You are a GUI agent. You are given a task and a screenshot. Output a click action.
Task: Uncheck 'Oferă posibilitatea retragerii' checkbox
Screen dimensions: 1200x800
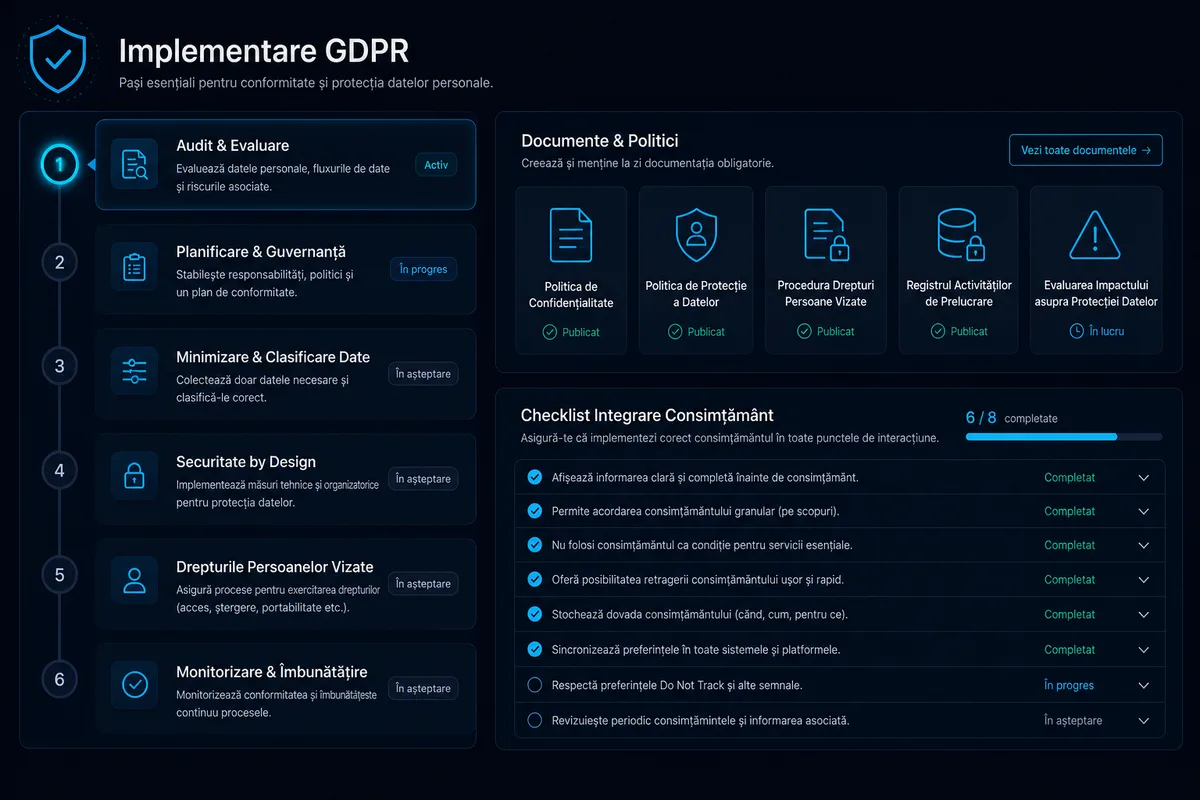point(534,580)
